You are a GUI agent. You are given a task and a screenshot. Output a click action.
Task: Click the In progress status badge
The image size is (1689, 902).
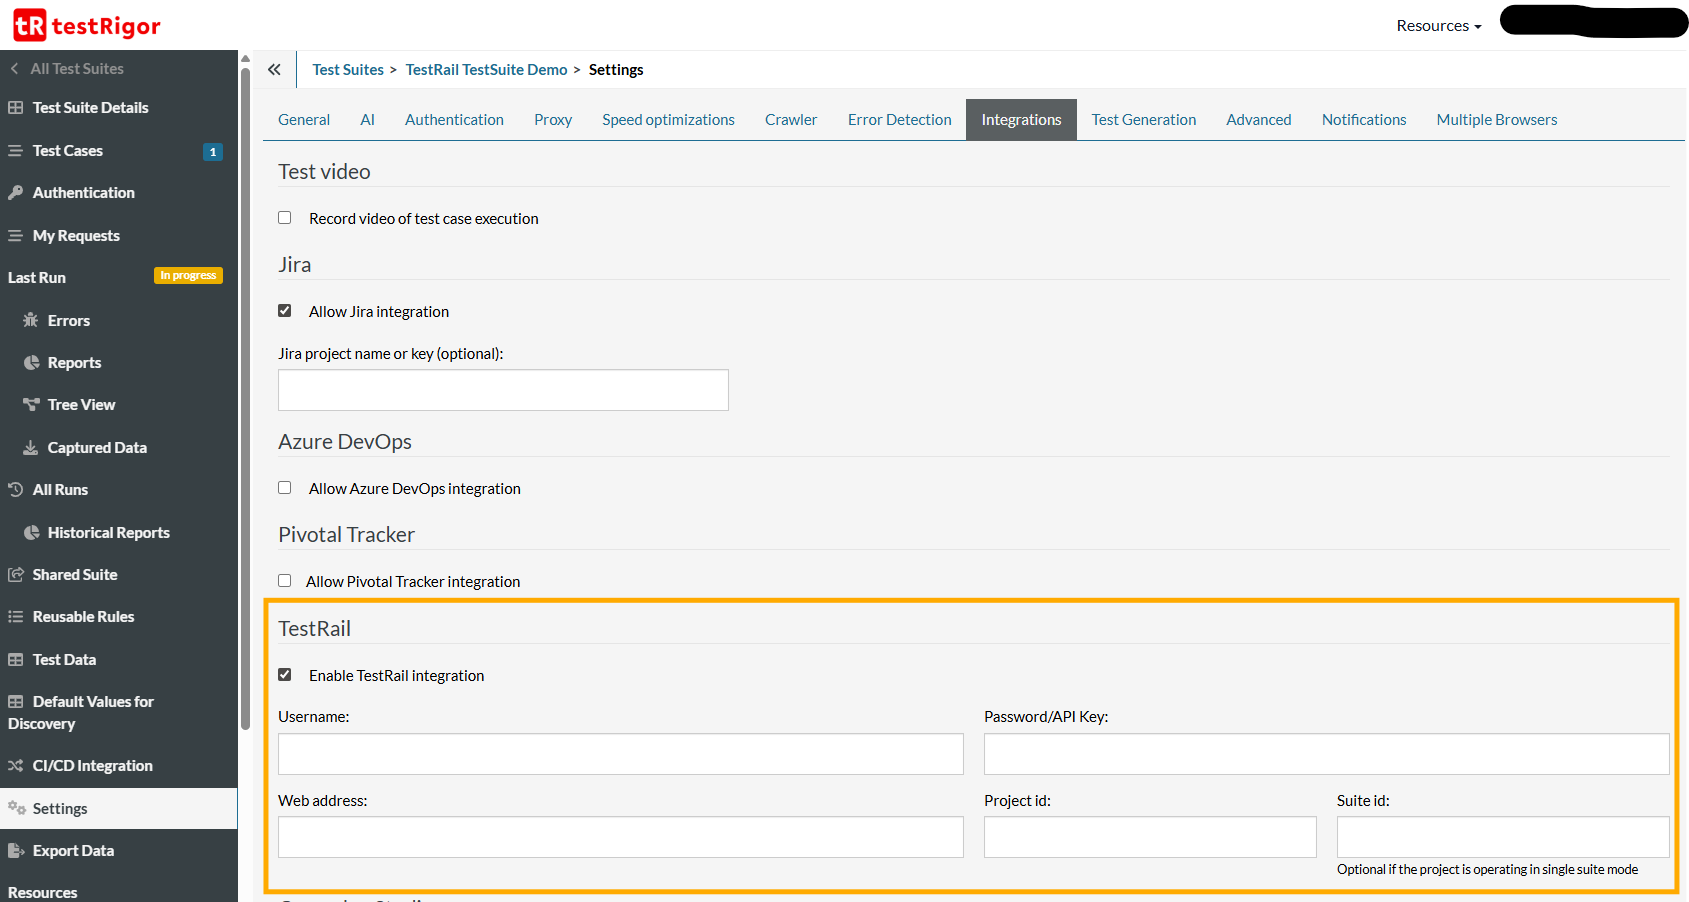point(188,276)
